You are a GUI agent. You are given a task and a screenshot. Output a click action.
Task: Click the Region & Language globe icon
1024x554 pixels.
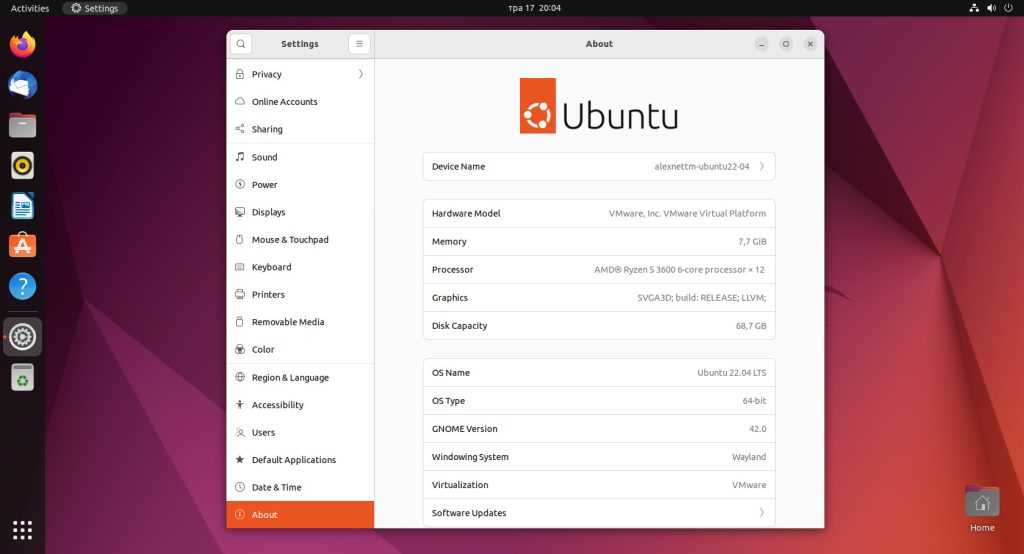pyautogui.click(x=240, y=378)
